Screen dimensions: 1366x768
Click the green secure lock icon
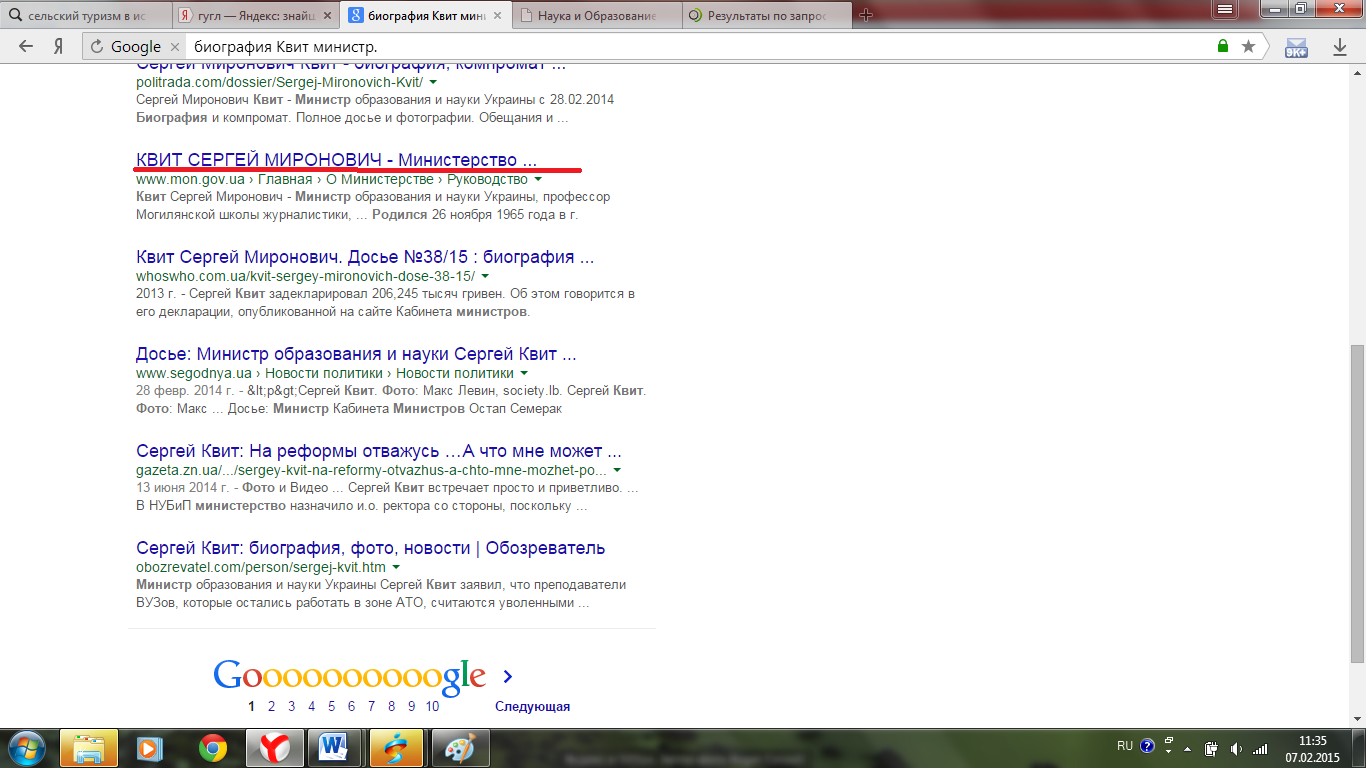[1223, 46]
